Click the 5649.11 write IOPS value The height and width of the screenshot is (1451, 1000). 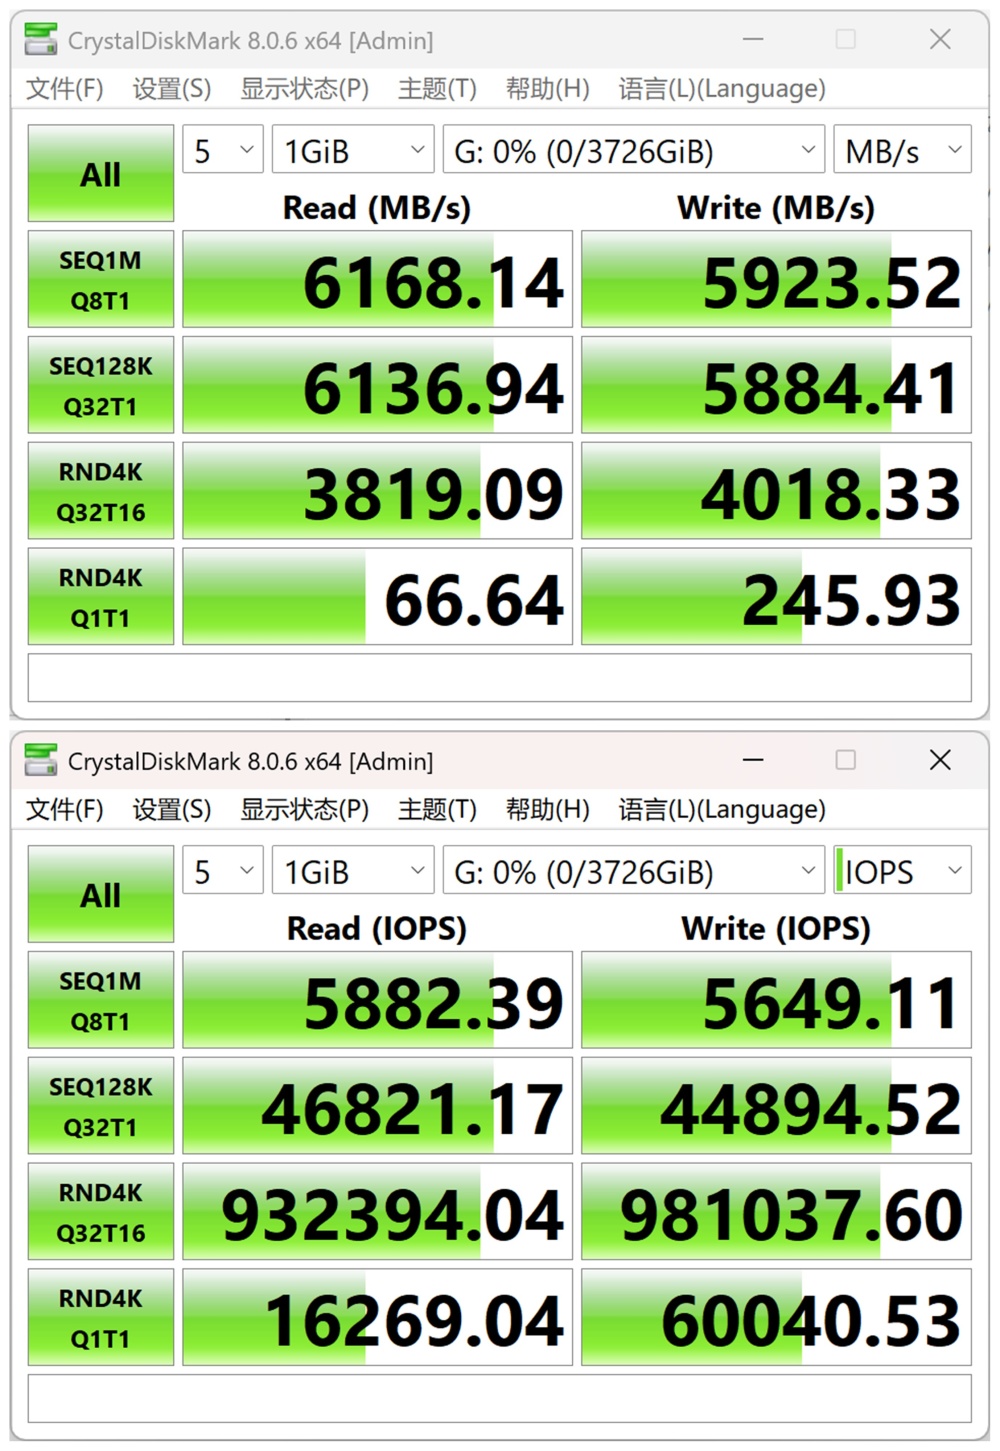776,1000
